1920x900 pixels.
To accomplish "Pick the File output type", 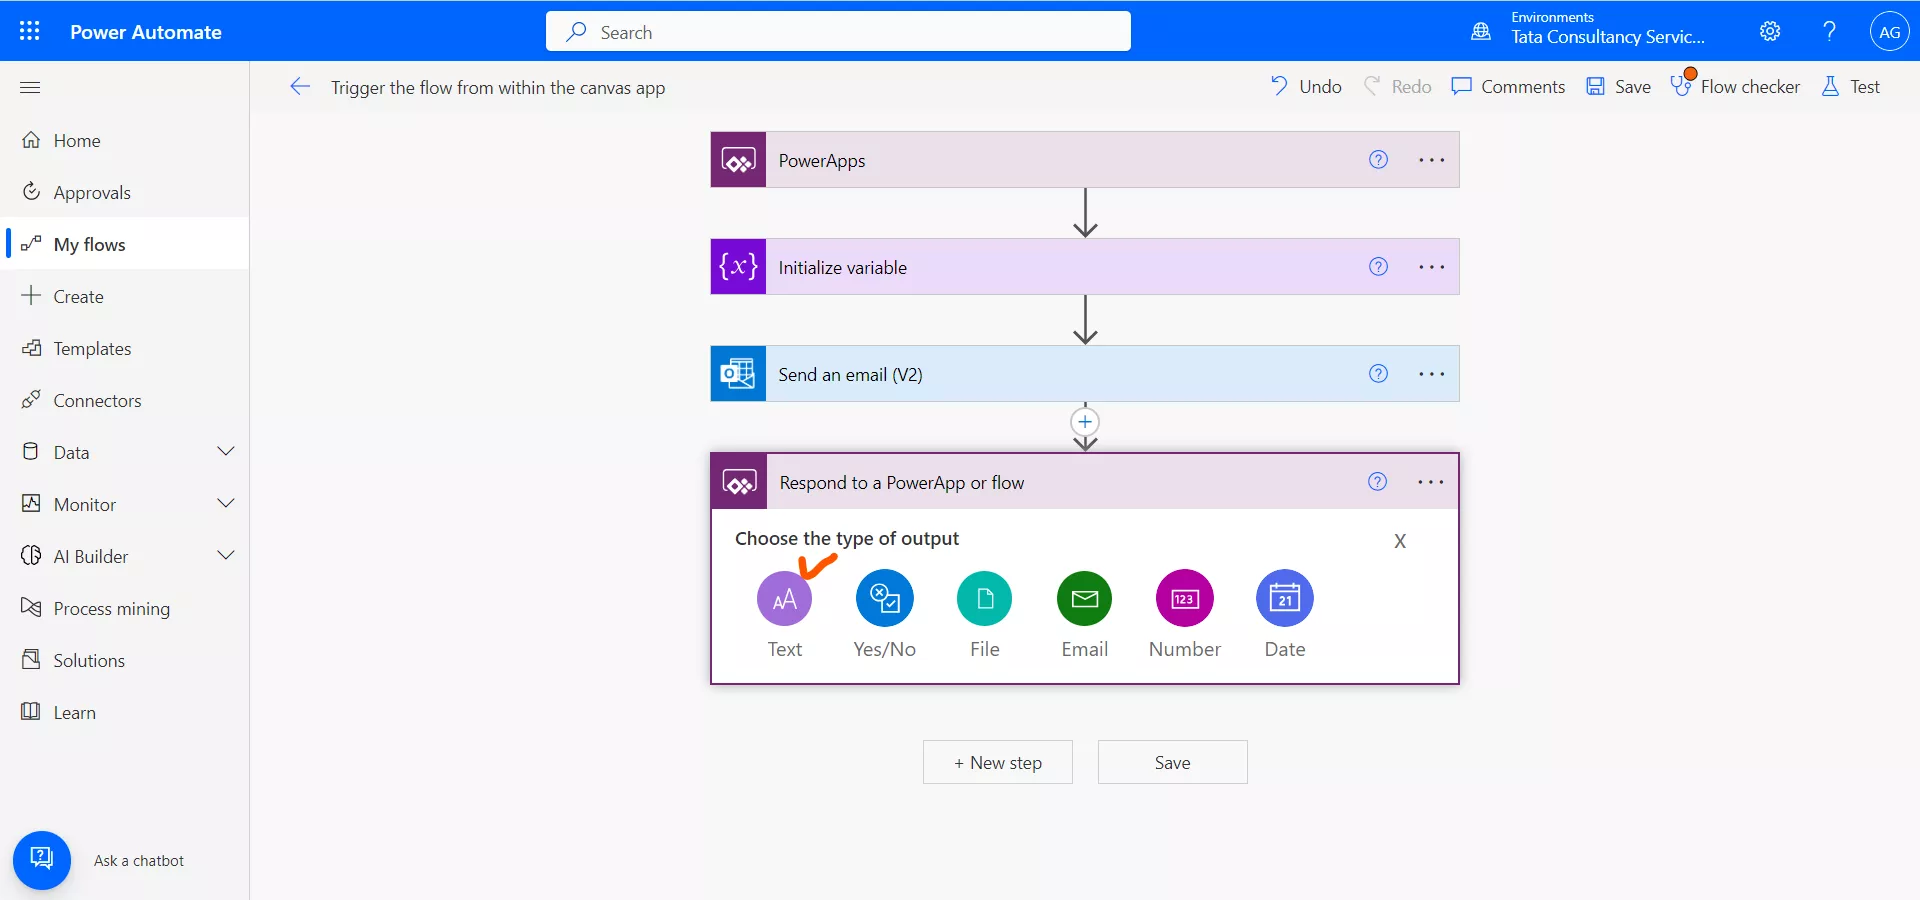I will (984, 600).
